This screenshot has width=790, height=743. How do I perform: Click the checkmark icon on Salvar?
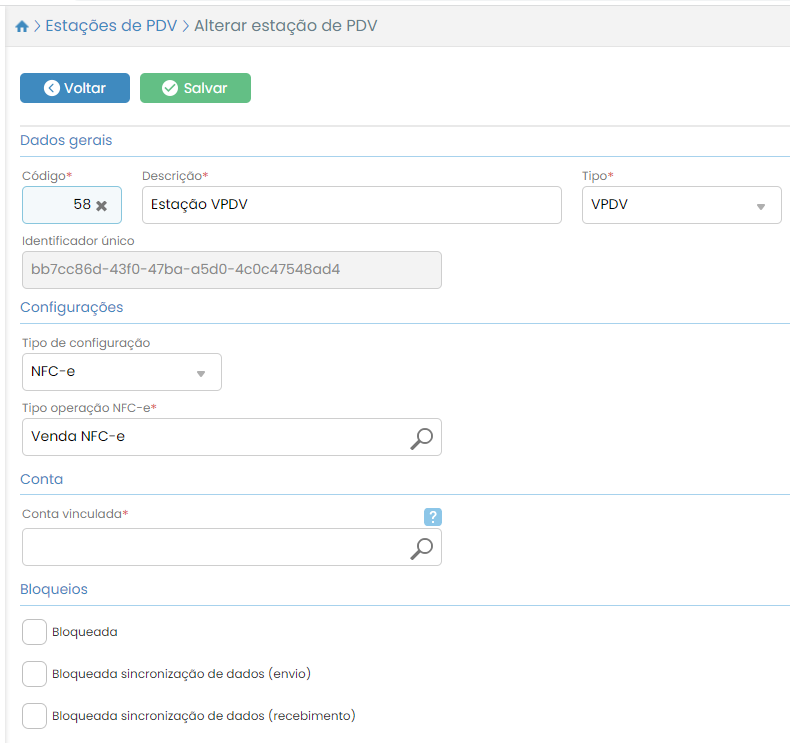pos(169,88)
